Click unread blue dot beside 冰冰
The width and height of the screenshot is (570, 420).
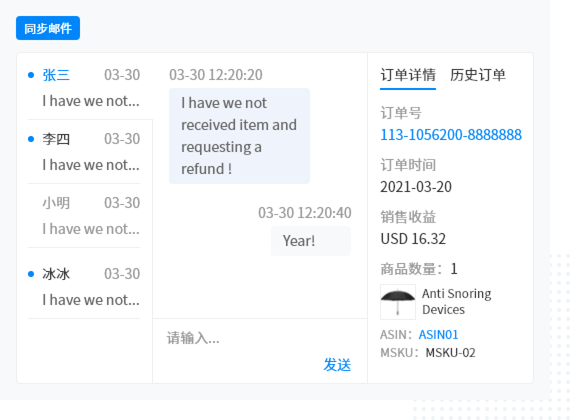coord(31,274)
